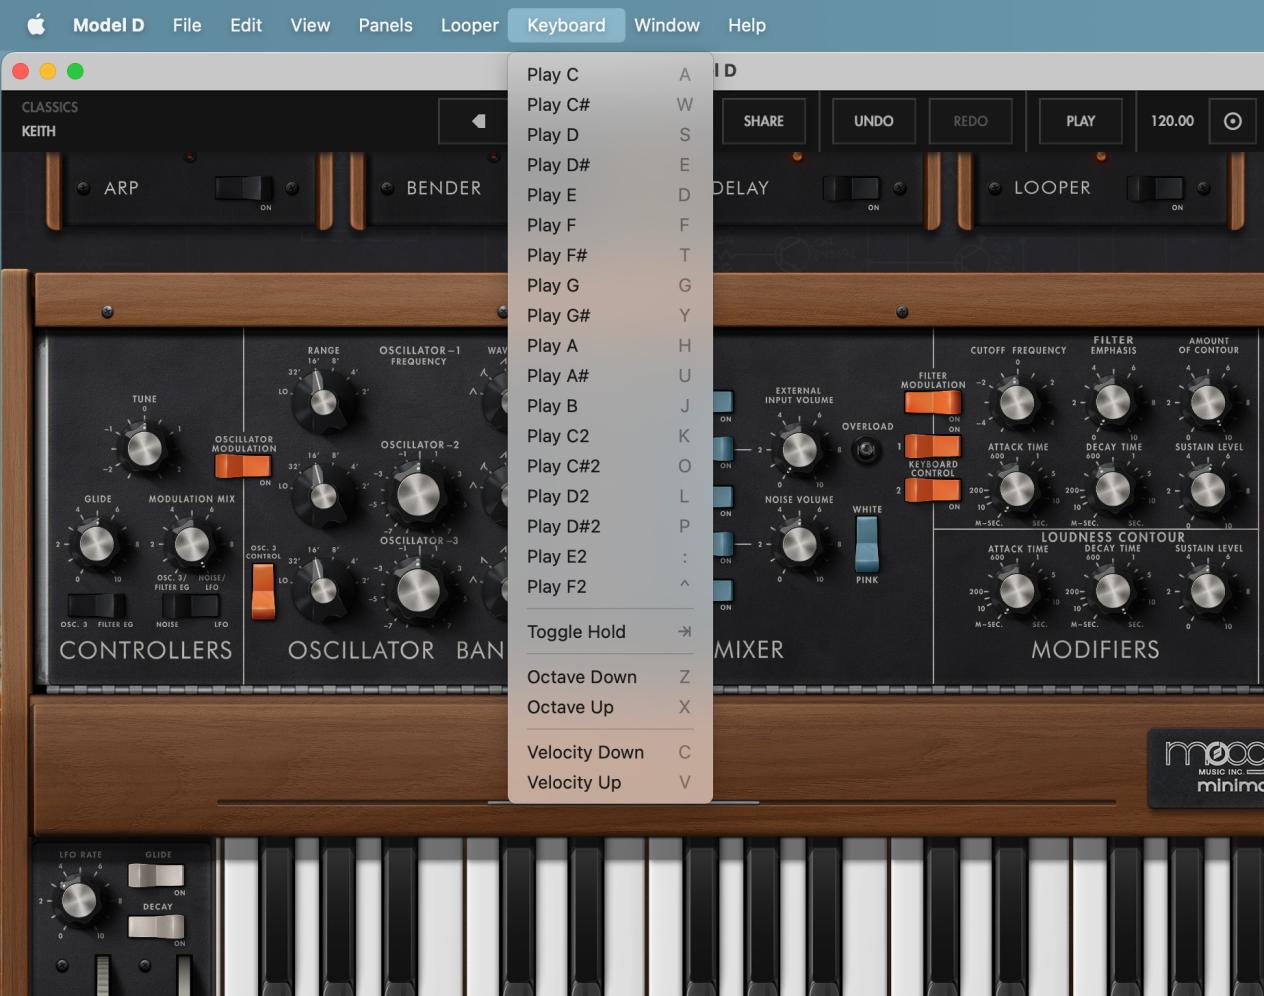
Task: Open the Panels menu
Action: click(x=385, y=25)
